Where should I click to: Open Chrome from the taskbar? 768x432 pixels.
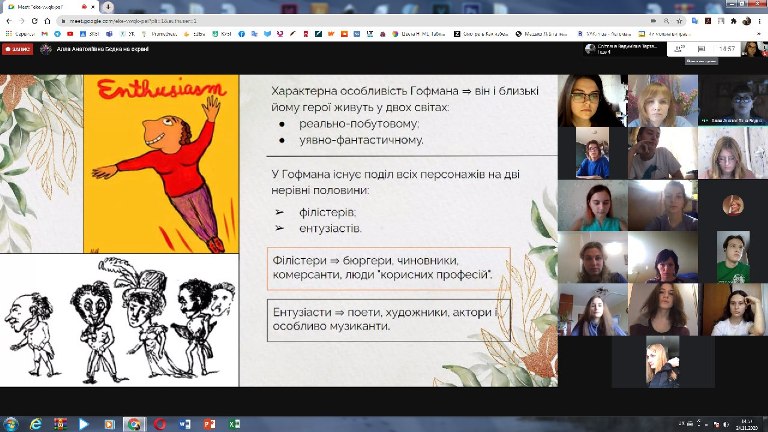[134, 424]
